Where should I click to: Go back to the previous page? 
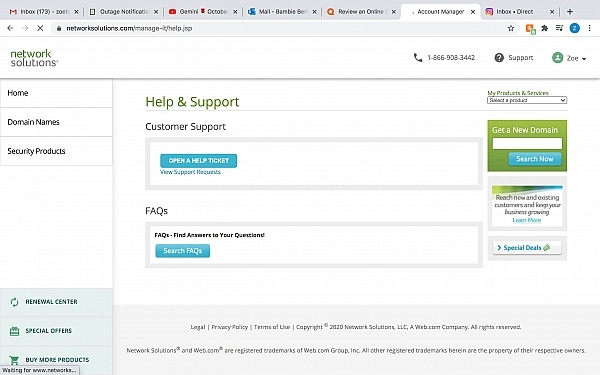click(10, 28)
